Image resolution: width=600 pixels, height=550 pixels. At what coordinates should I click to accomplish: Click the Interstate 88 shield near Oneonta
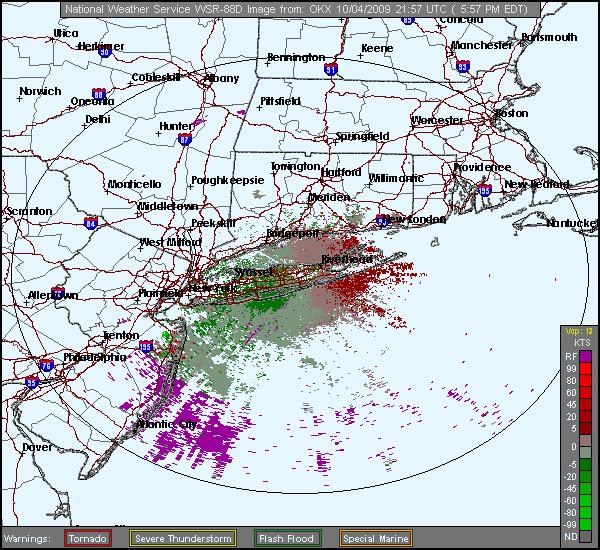pyautogui.click(x=99, y=94)
